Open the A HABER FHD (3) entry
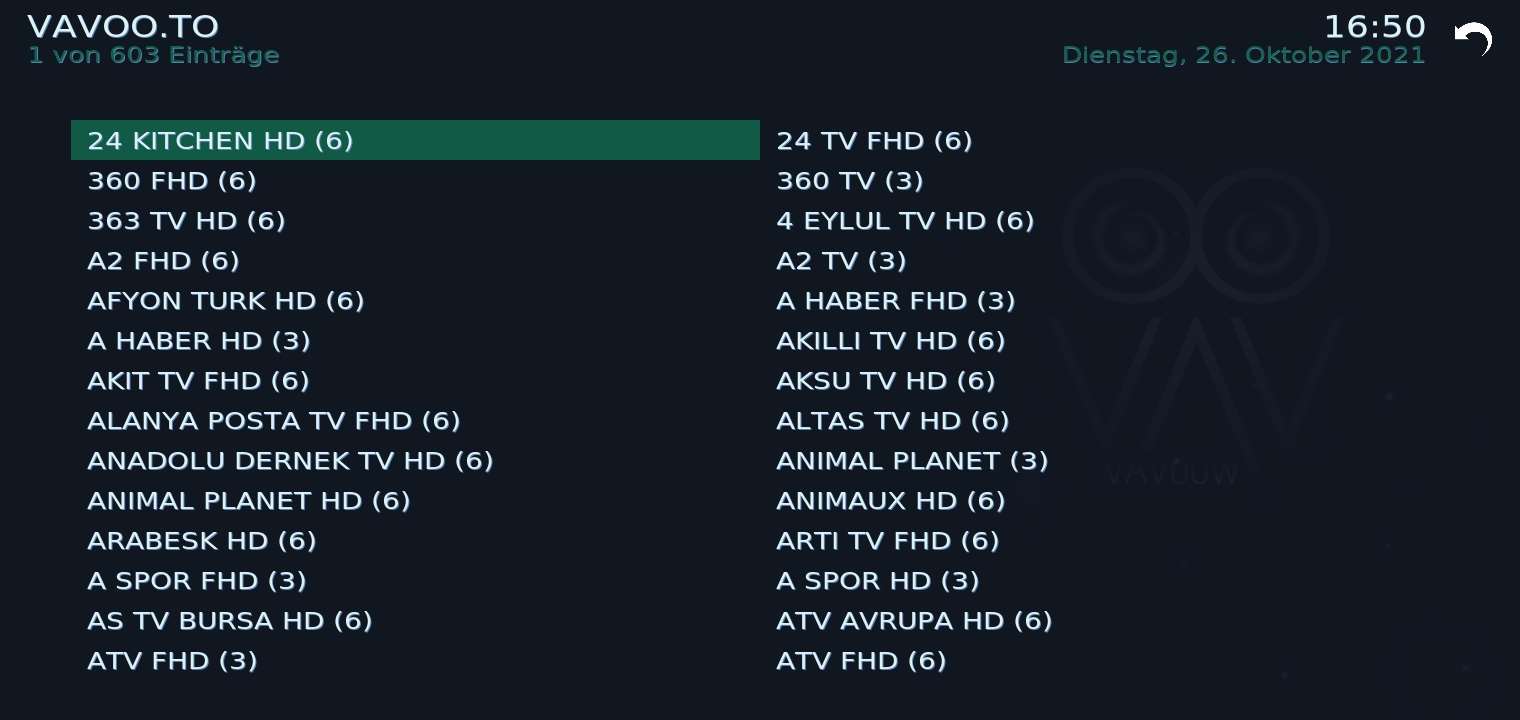Viewport: 1520px width, 720px height. pos(895,301)
